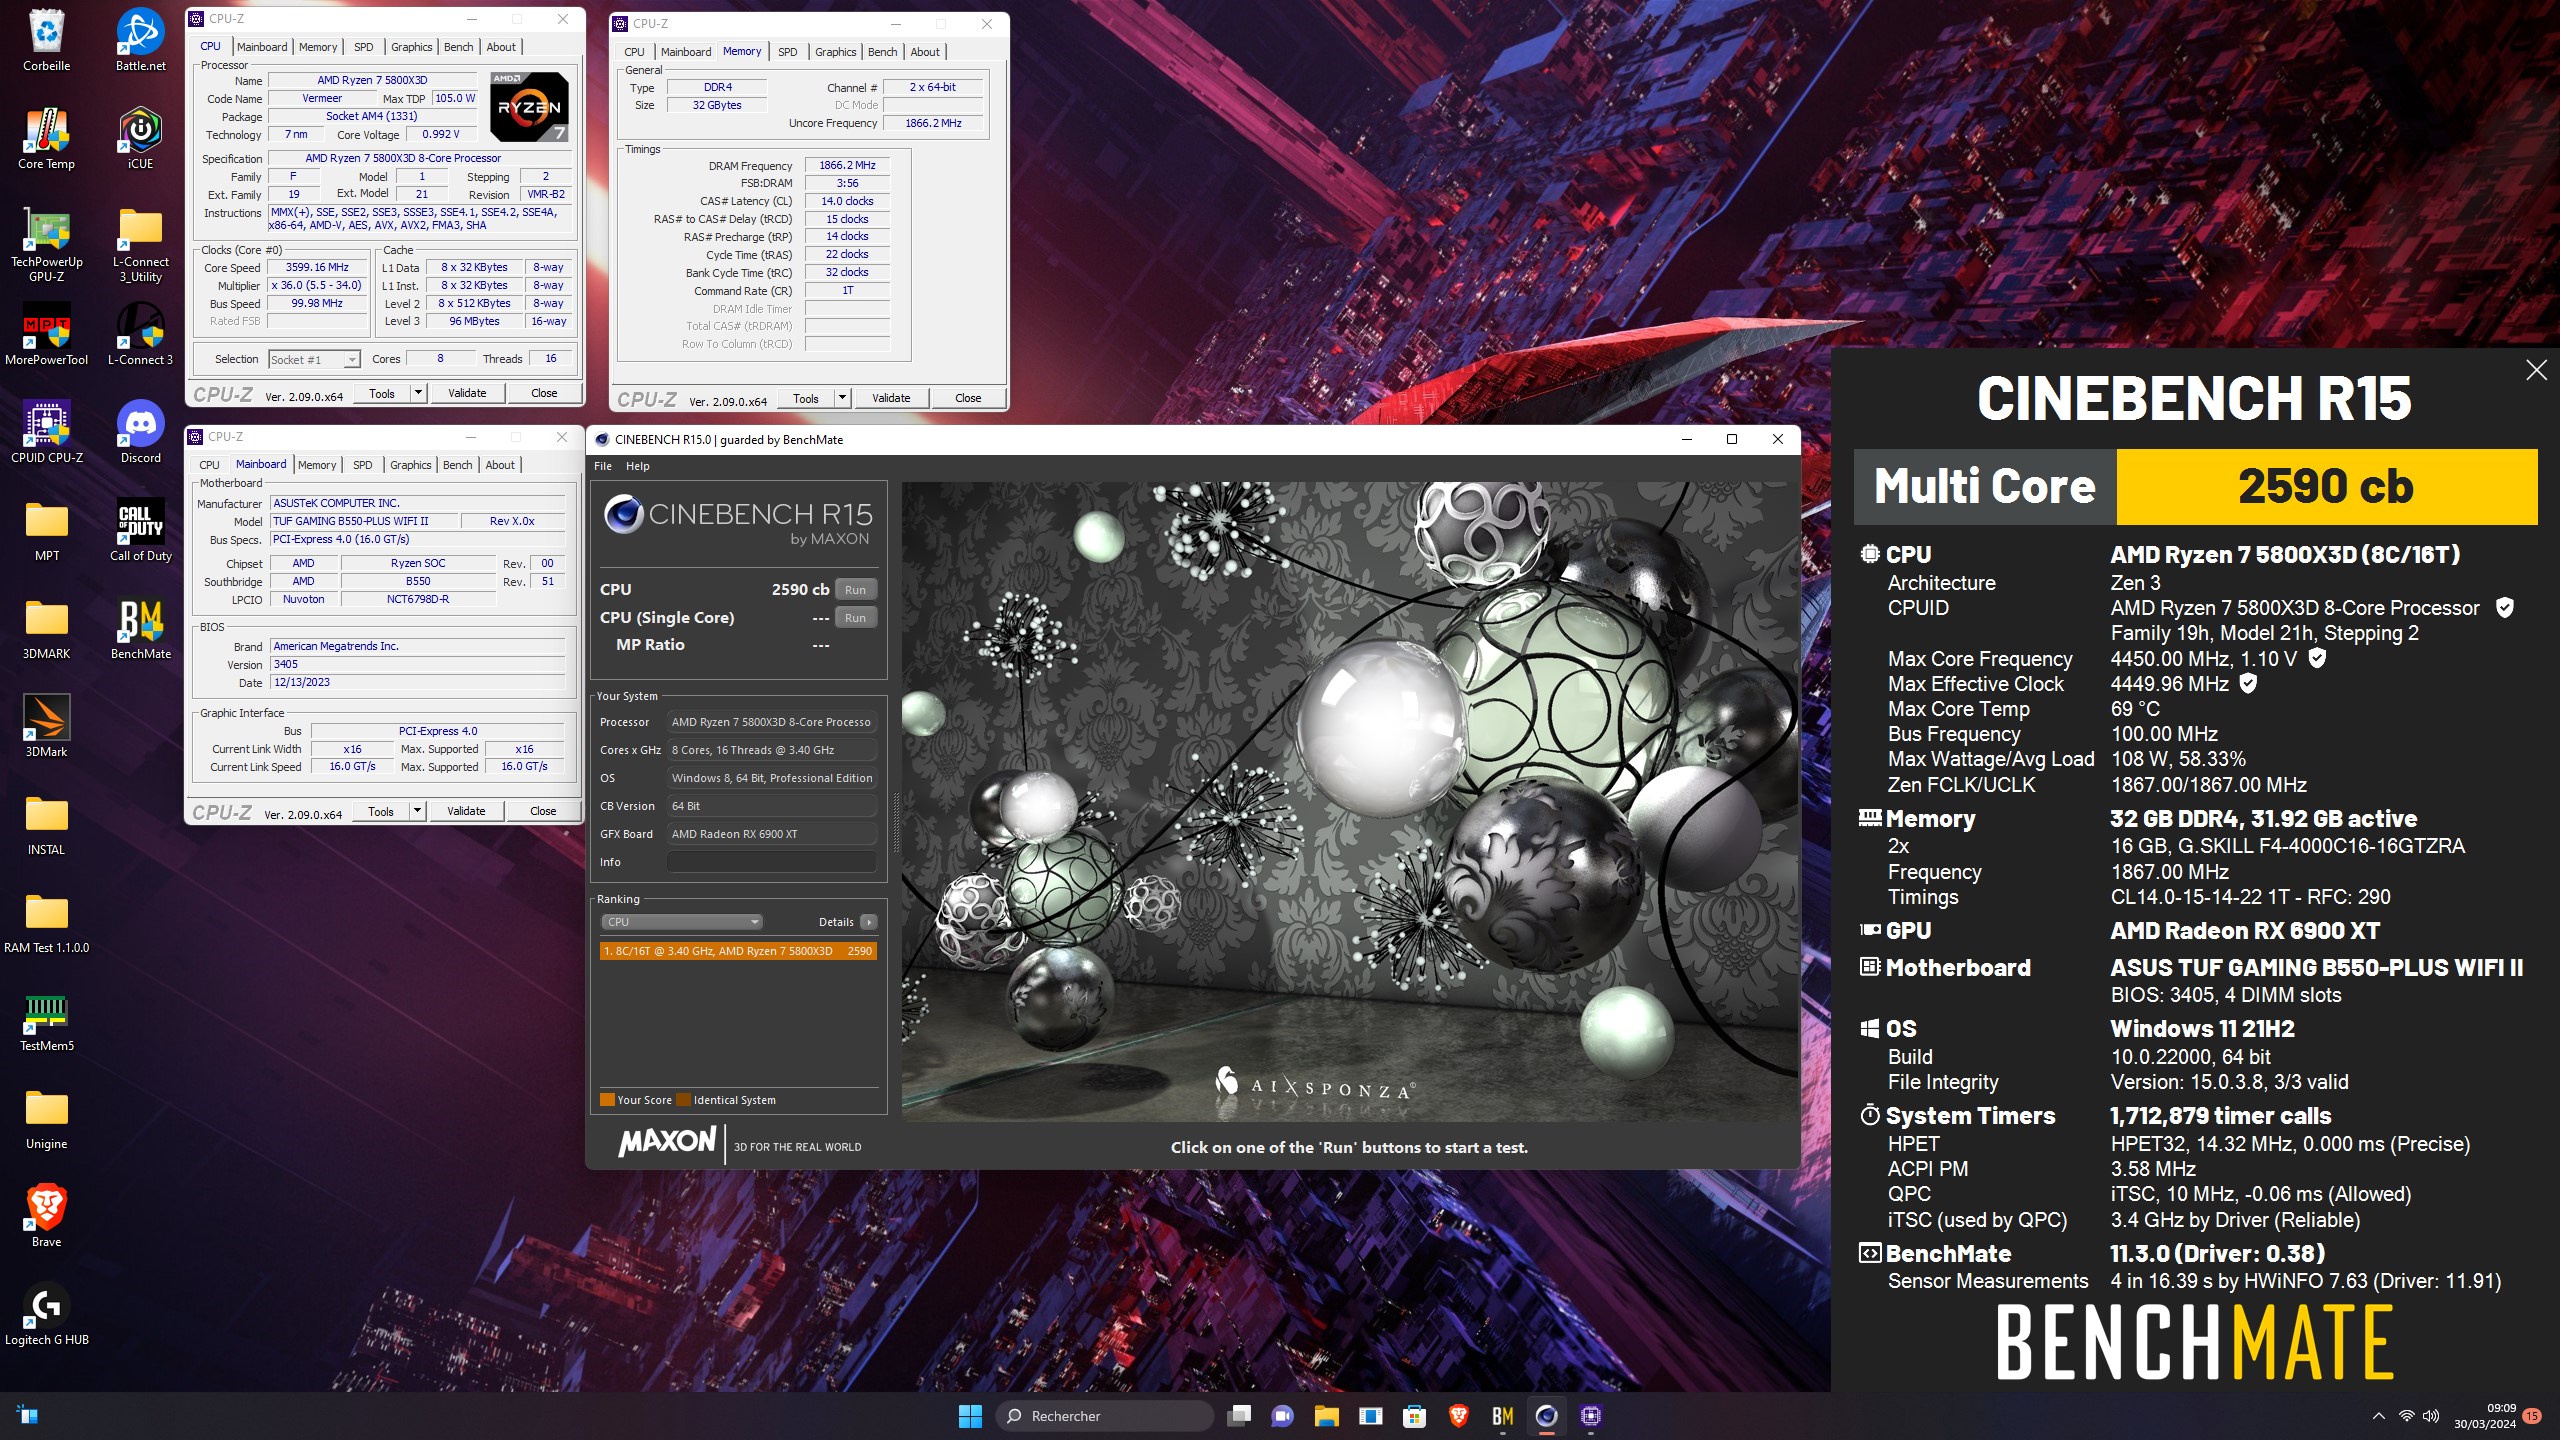Image resolution: width=2560 pixels, height=1440 pixels.
Task: Open CPUID CPU-Z desktop shortcut
Action: click(46, 432)
